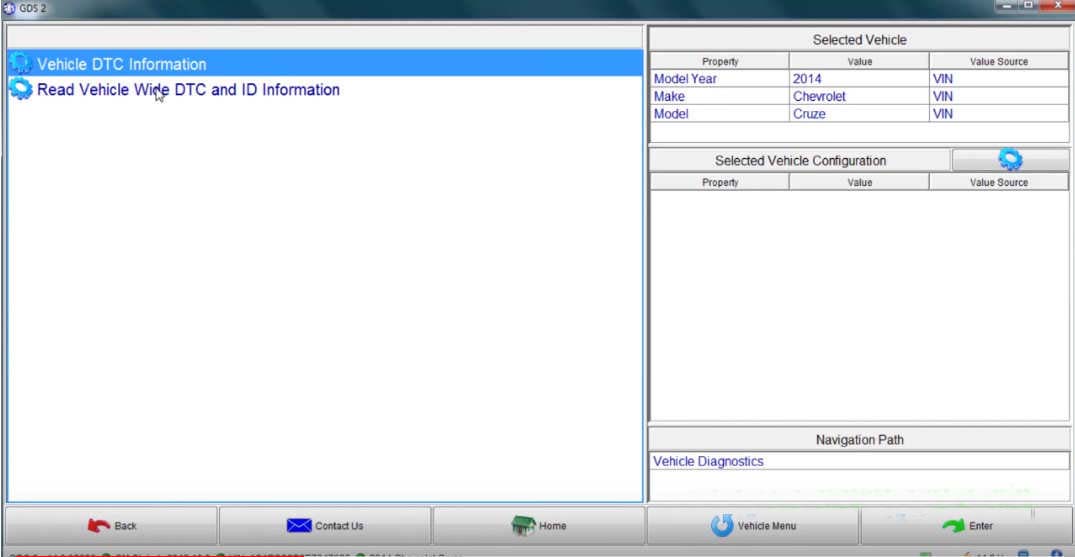Click the 2014 value cell
The width and height of the screenshot is (1075, 557).
coord(859,79)
